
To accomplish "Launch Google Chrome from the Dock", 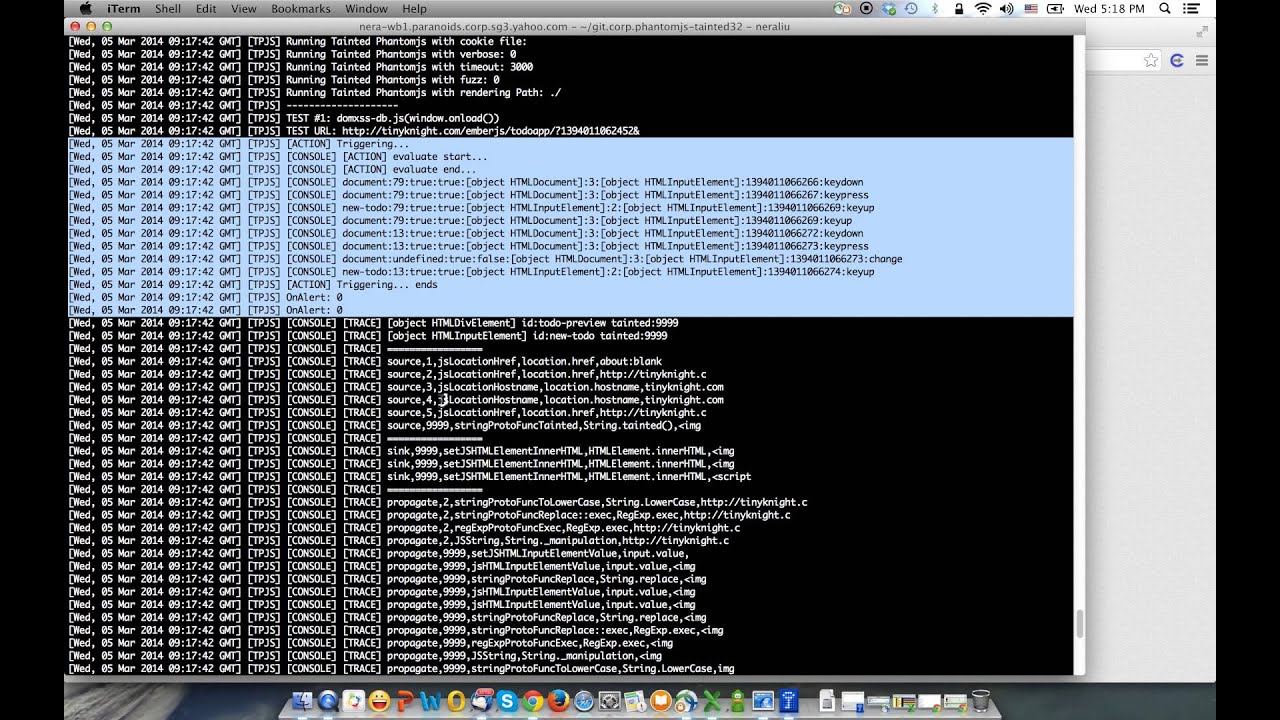I will (x=533, y=701).
